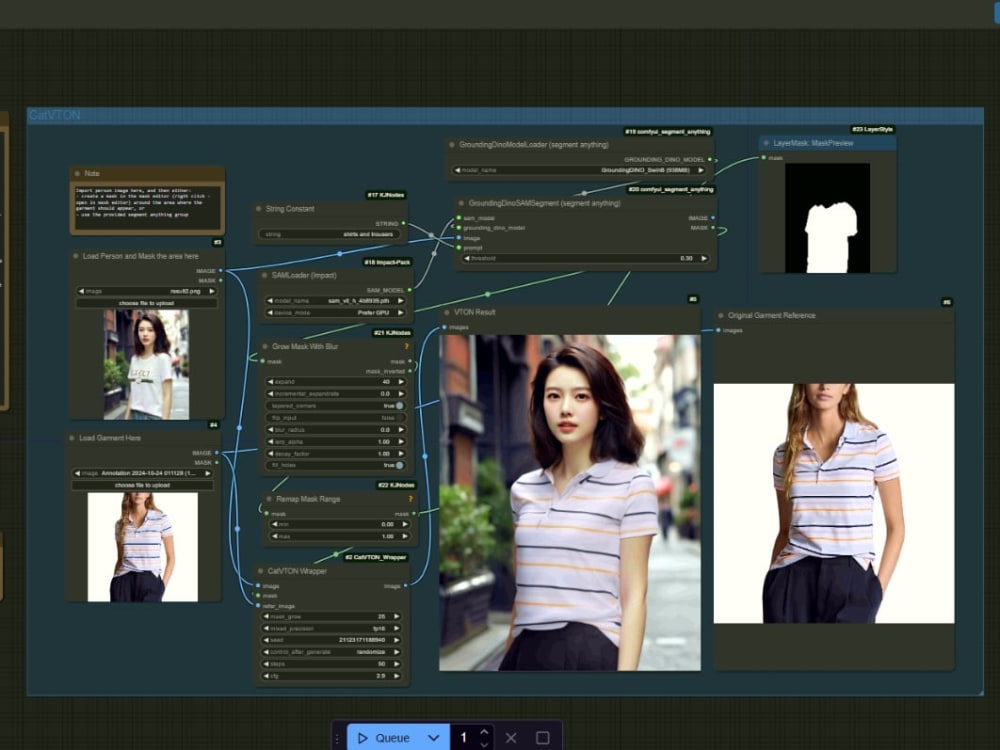Click the #17 KJNodes badge
This screenshot has height=750, width=1000.
(386, 195)
